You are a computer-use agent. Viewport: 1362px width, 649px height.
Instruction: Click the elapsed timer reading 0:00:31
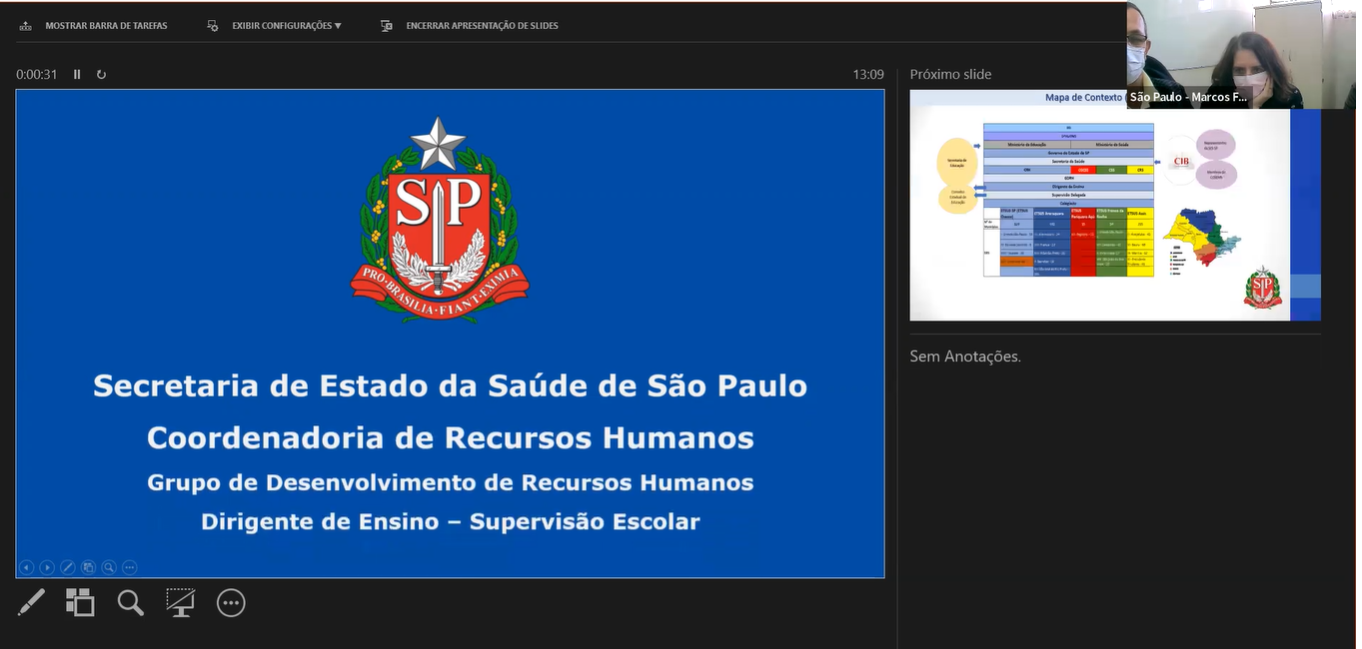[36, 74]
